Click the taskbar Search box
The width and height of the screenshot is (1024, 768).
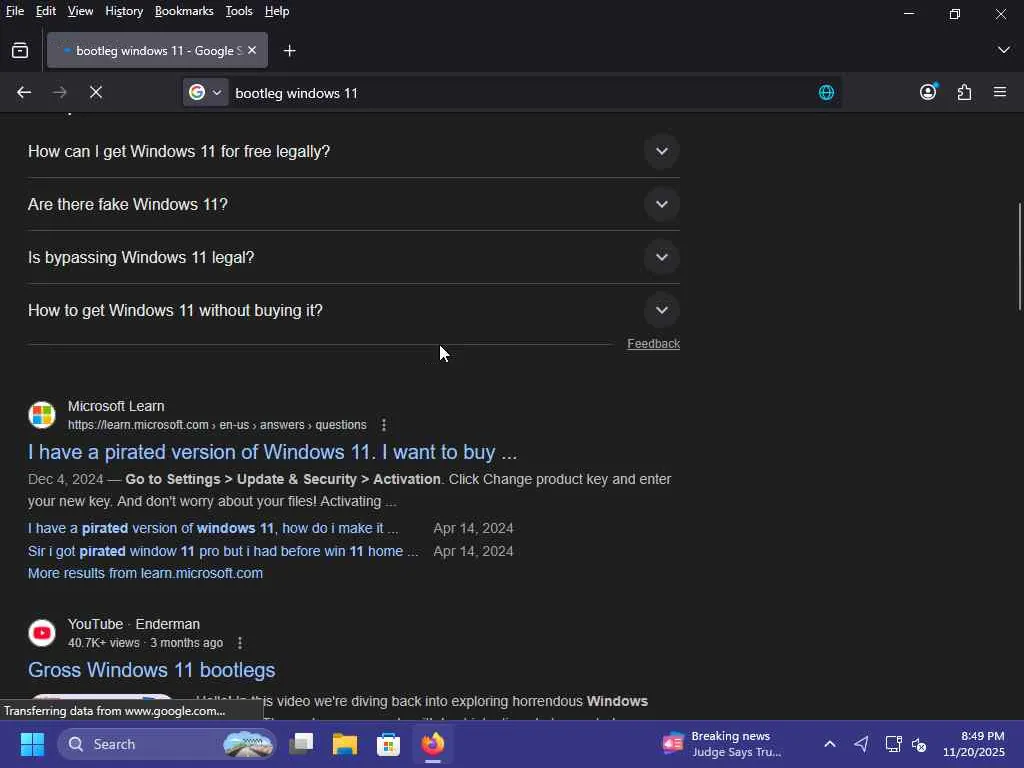pos(167,744)
